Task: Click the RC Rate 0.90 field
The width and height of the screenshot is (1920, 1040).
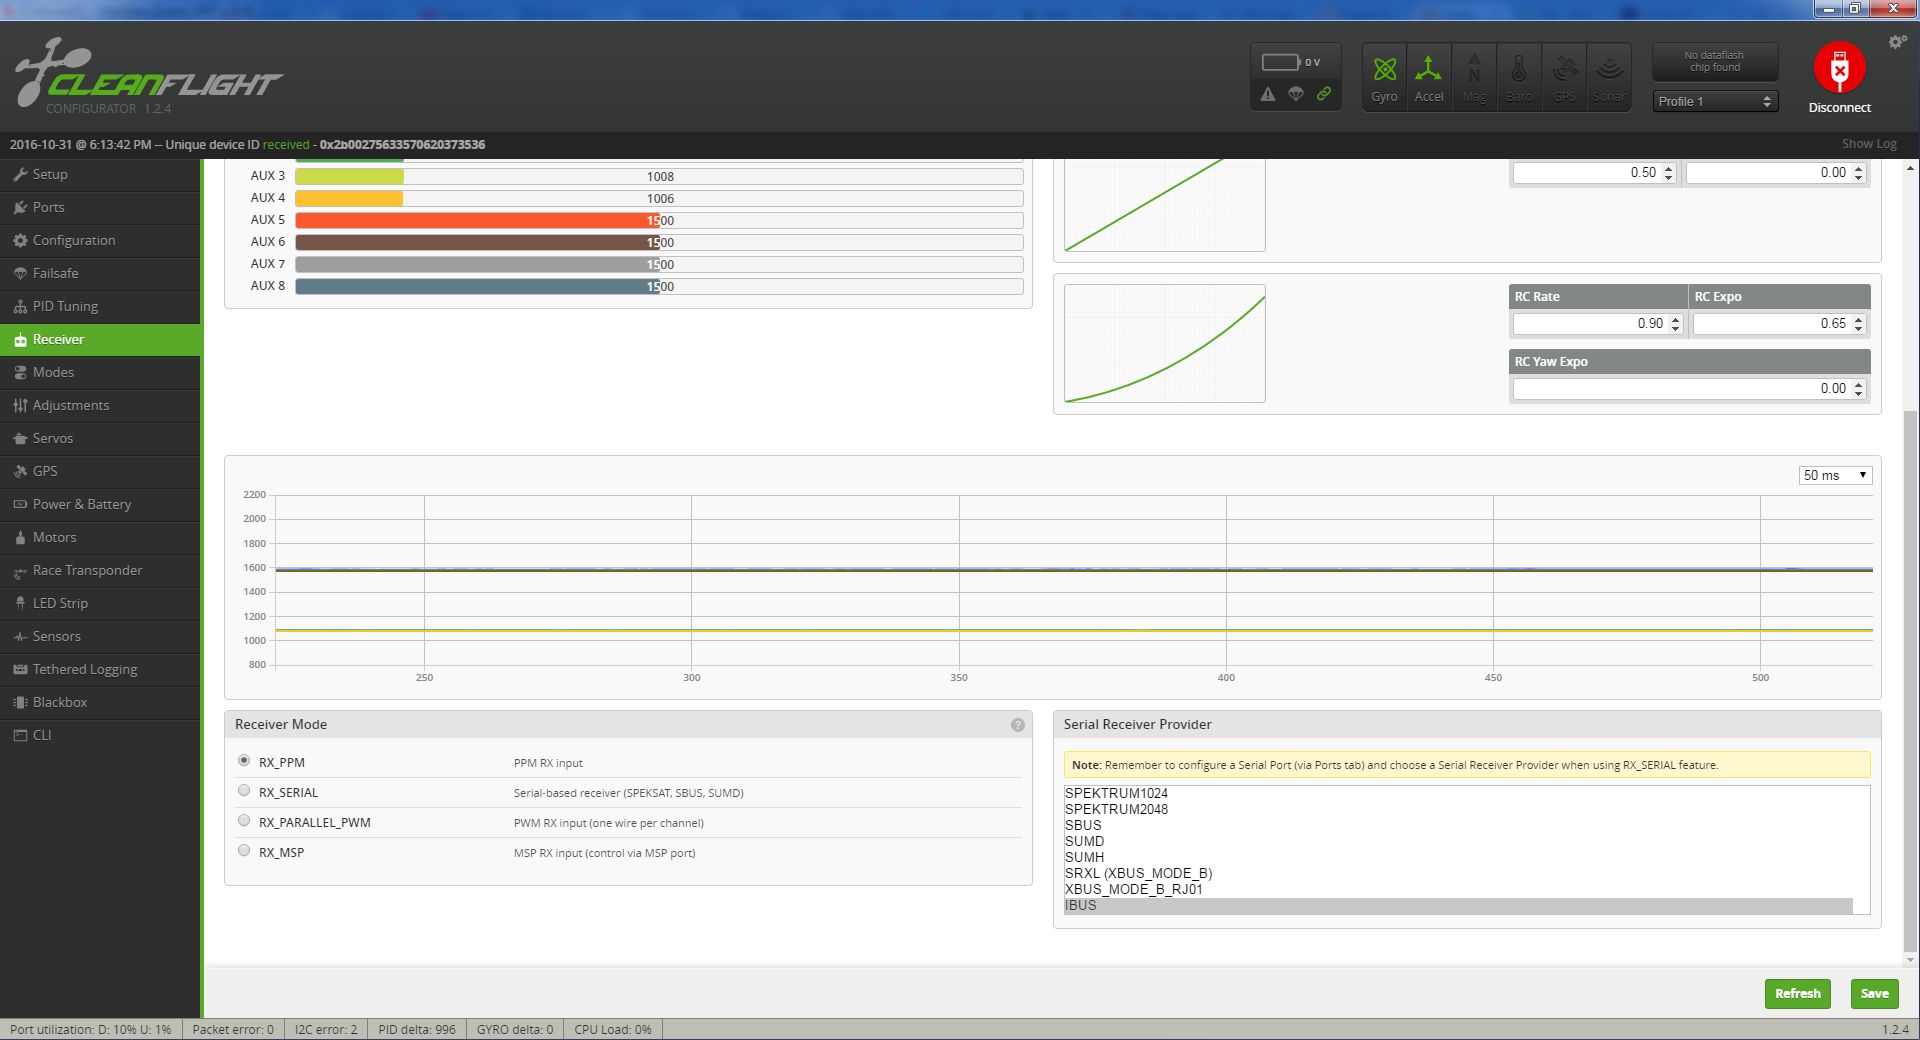Action: [x=1598, y=324]
